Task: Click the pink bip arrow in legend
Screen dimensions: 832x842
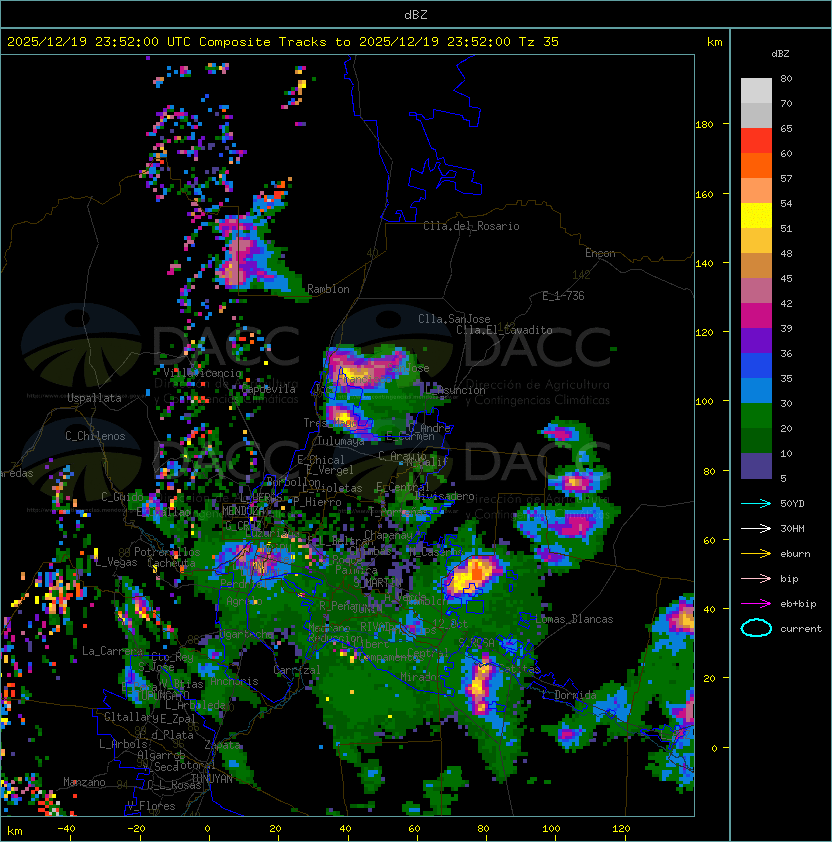Action: (756, 578)
